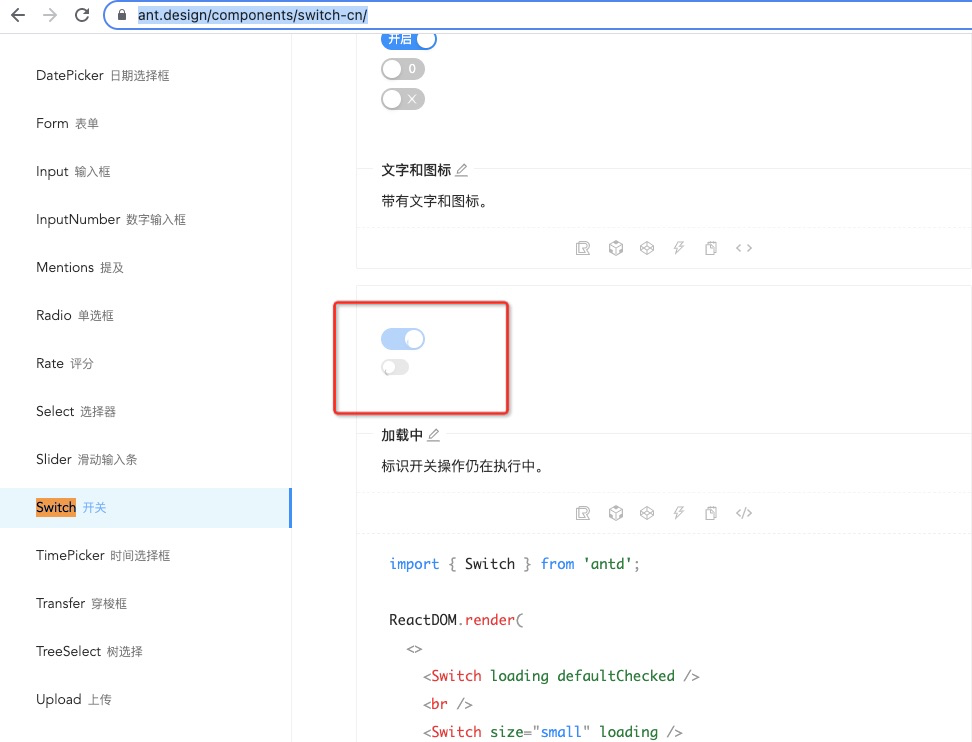Open 文字和图标 demo in StackBlitz
The height and width of the screenshot is (742, 972).
click(x=679, y=249)
